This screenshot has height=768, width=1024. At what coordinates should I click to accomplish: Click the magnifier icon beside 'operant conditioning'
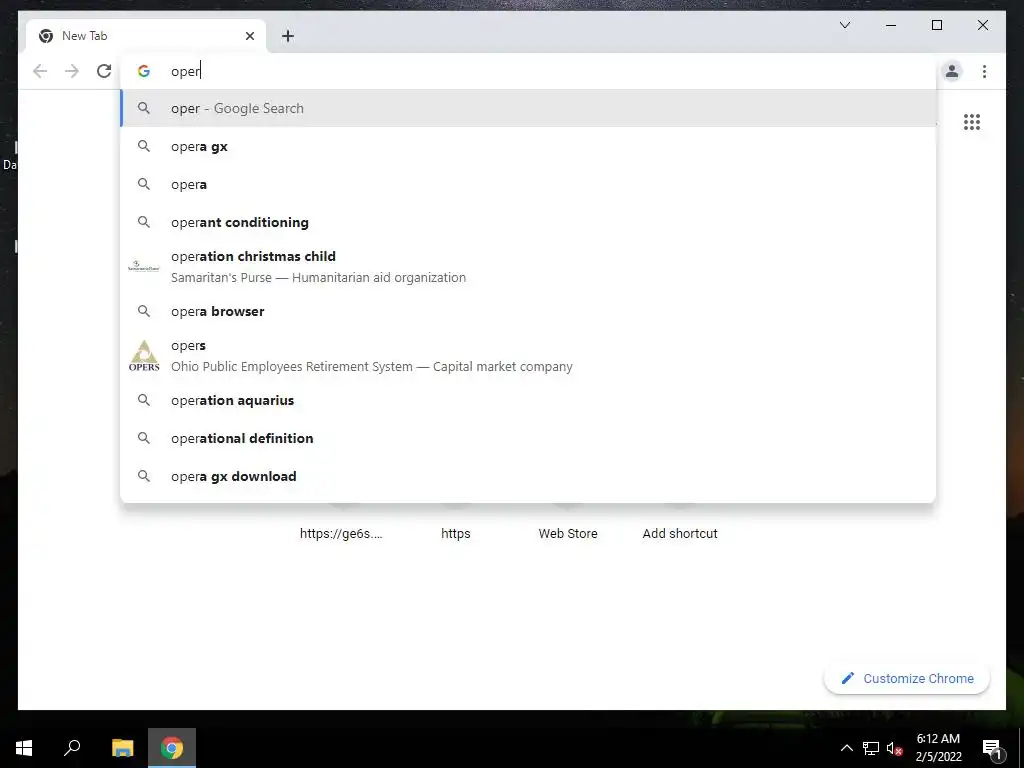click(144, 222)
